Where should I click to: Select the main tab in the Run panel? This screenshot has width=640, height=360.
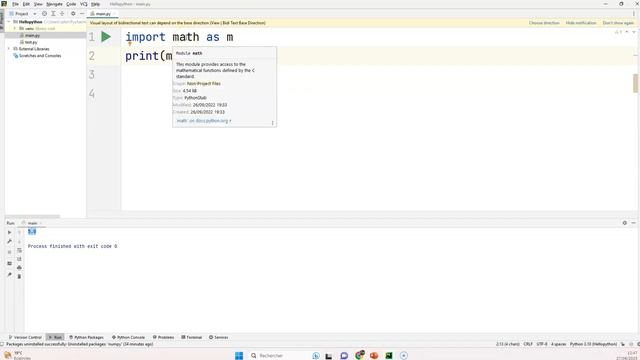click(x=32, y=223)
